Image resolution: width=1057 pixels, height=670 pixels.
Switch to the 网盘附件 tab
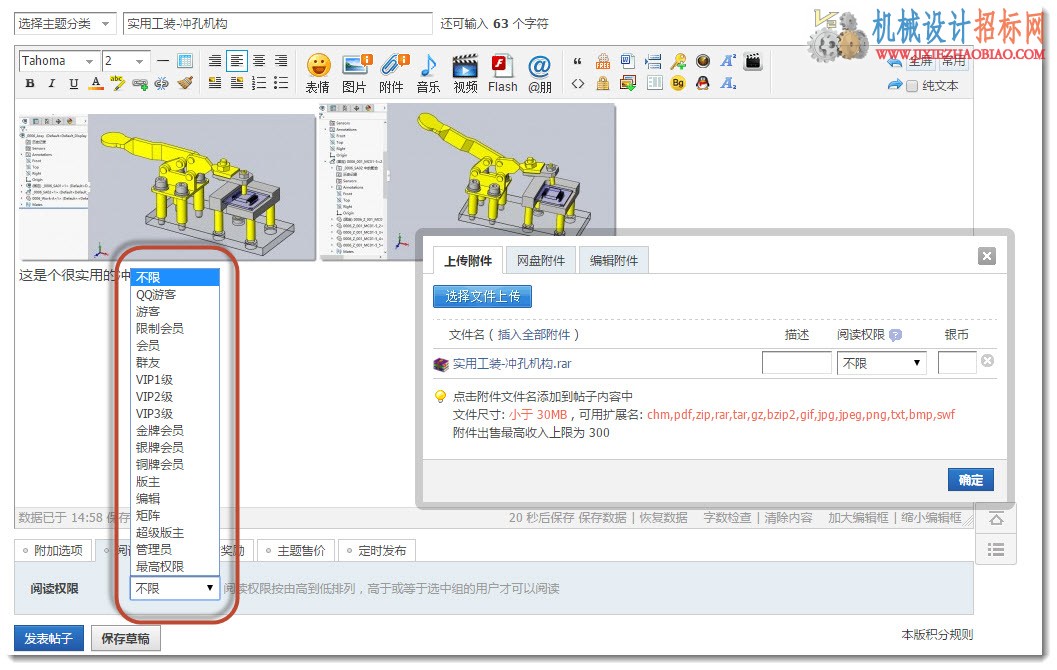[x=541, y=260]
